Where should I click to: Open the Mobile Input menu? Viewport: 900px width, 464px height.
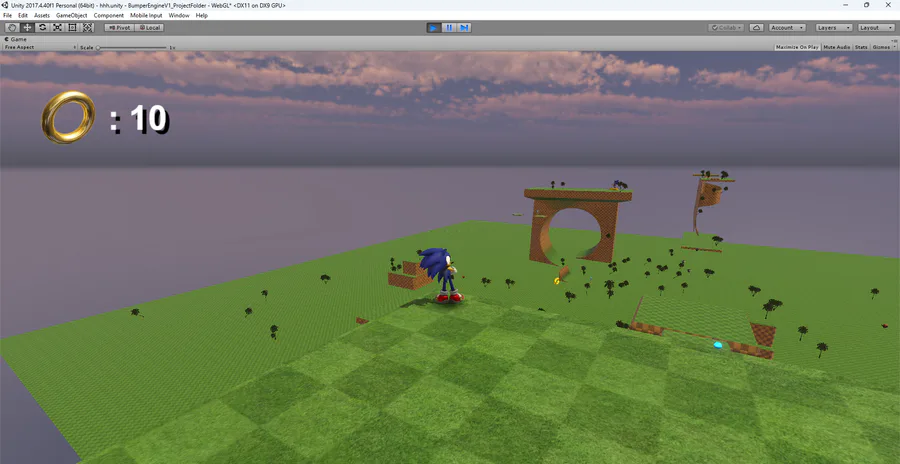[146, 16]
